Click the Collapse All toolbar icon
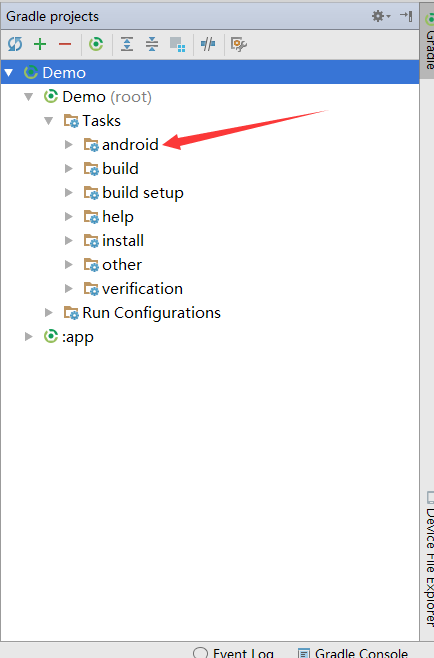This screenshot has width=434, height=658. [x=152, y=44]
